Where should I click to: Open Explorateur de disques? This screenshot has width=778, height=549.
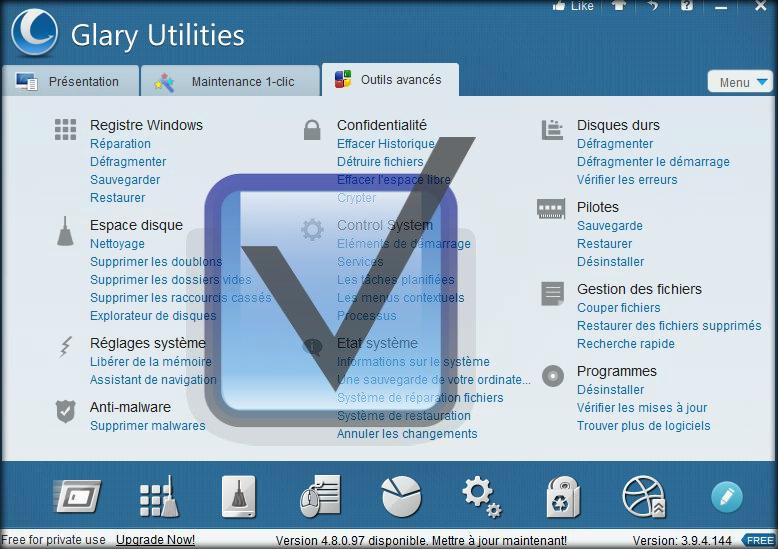click(153, 316)
